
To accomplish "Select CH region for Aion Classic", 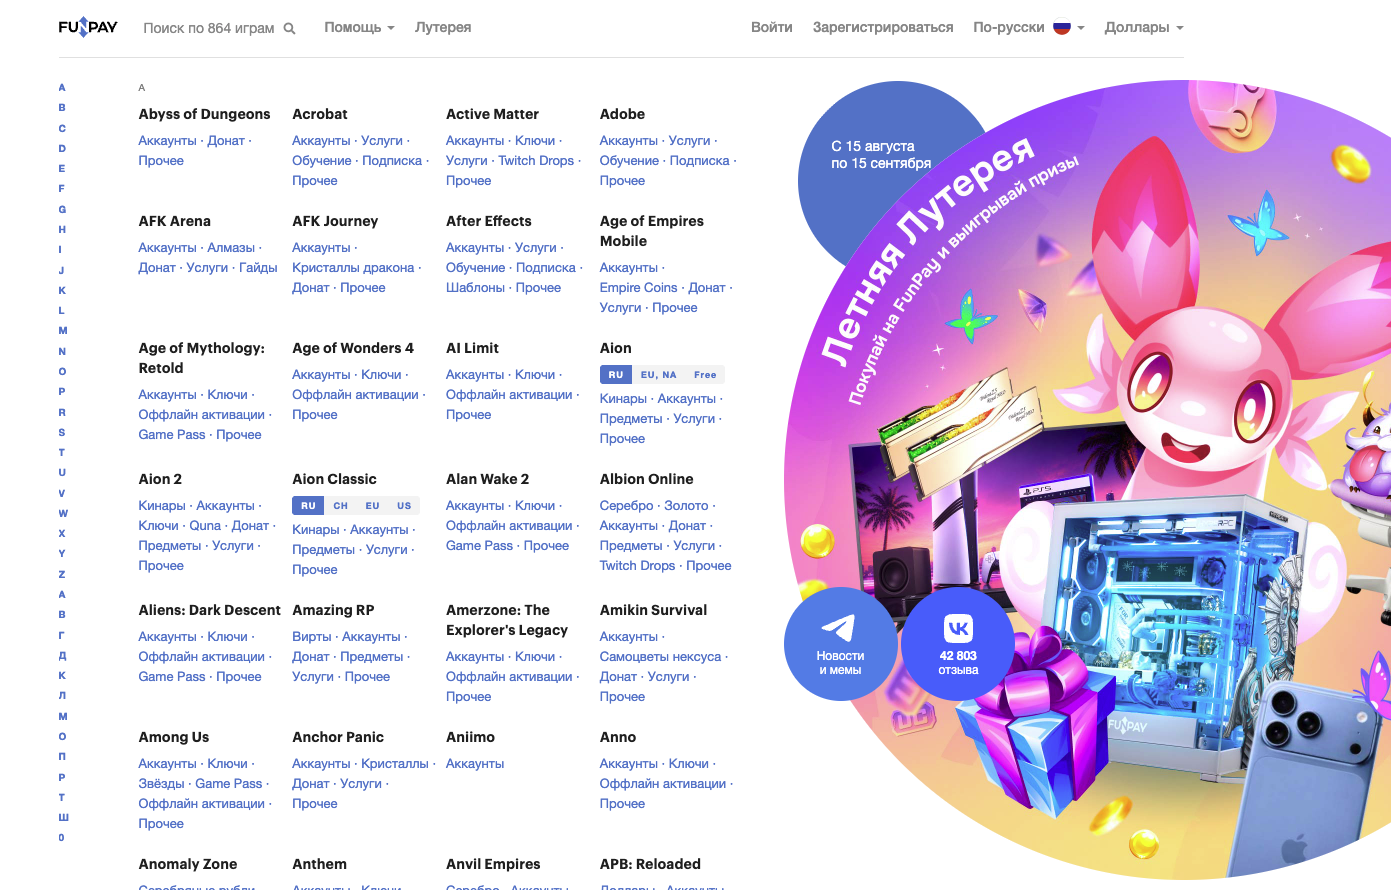I will tap(341, 506).
